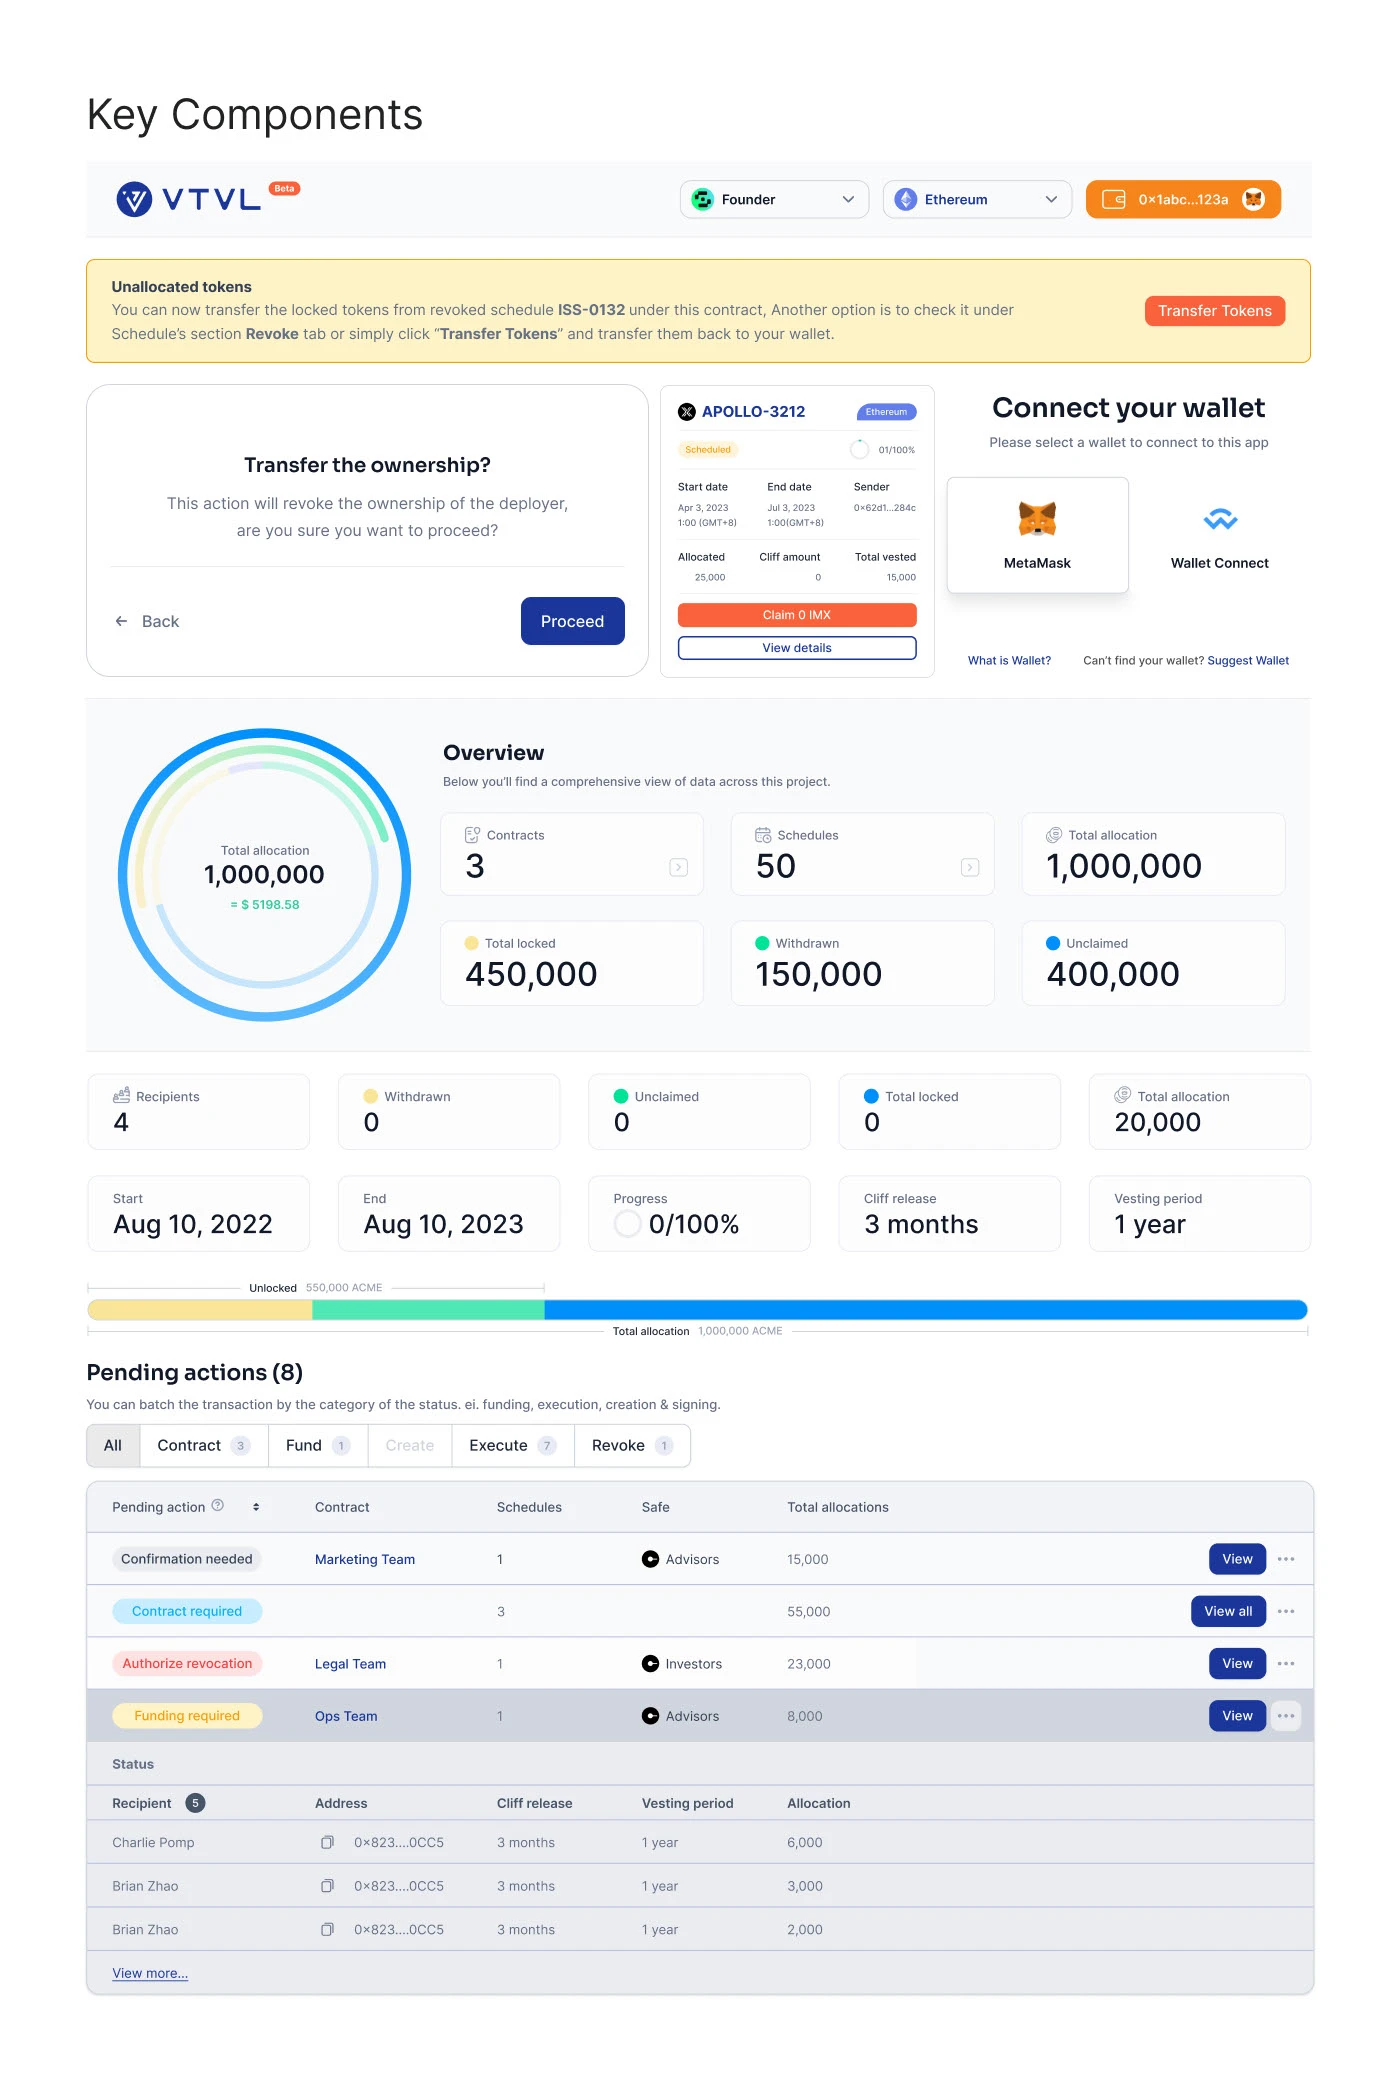Switch to the Contract tab
The height and width of the screenshot is (2084, 1400).
click(x=203, y=1446)
